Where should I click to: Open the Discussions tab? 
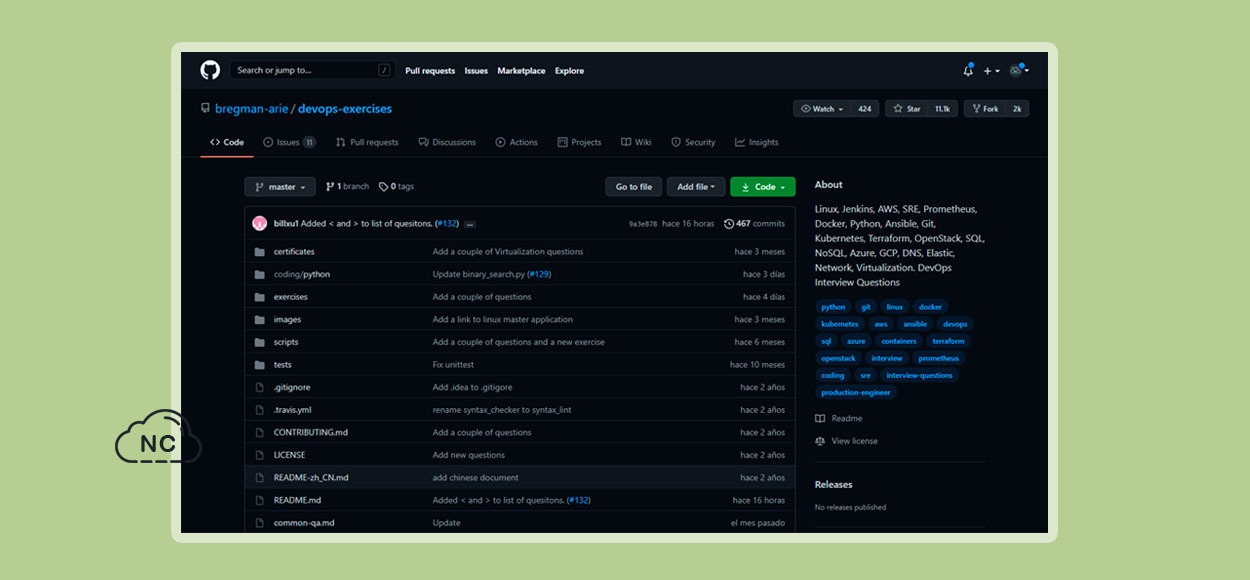coord(447,142)
